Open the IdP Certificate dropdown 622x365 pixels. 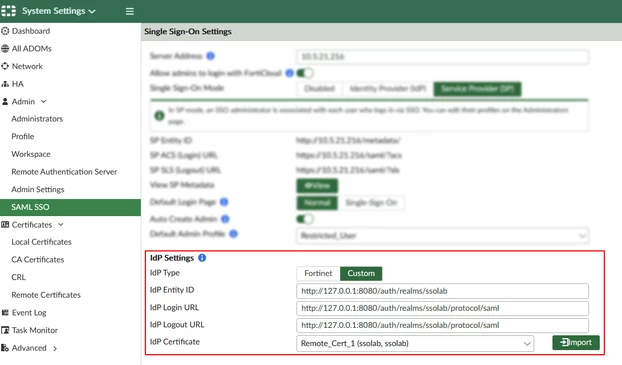(x=415, y=344)
